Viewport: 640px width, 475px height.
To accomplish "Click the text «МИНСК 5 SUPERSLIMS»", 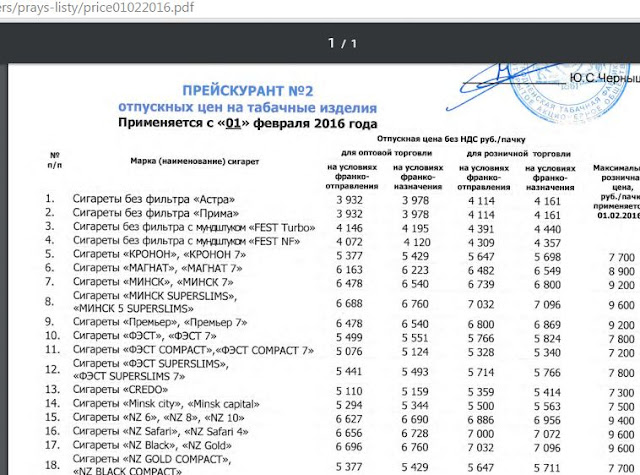I will tap(133, 309).
